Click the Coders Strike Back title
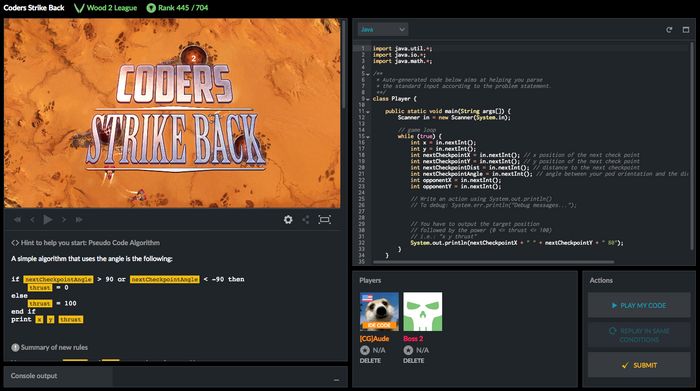This screenshot has width=700, height=391. coord(34,8)
